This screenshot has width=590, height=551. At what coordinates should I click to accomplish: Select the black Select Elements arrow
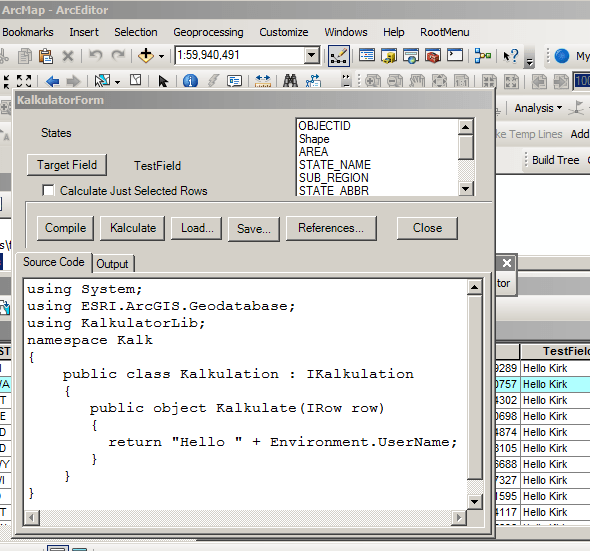(x=163, y=81)
